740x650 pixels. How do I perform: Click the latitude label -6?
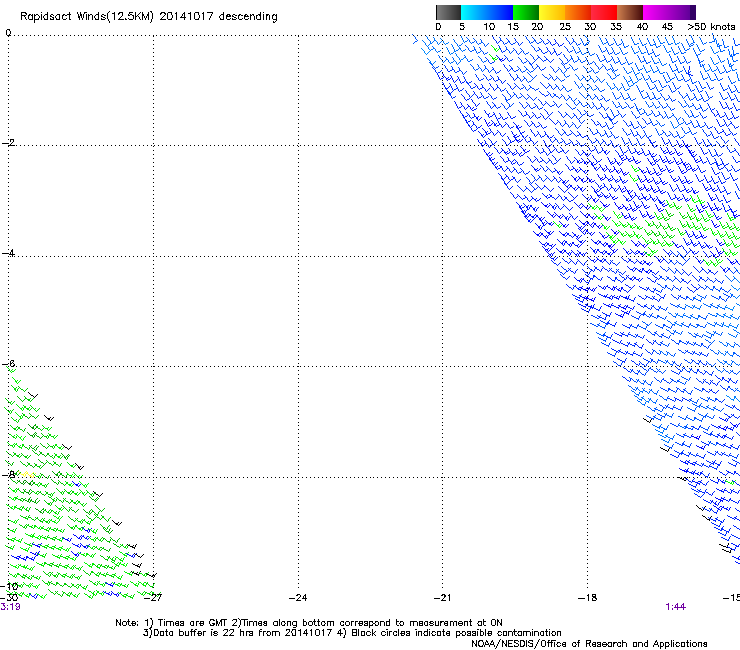pyautogui.click(x=8, y=363)
